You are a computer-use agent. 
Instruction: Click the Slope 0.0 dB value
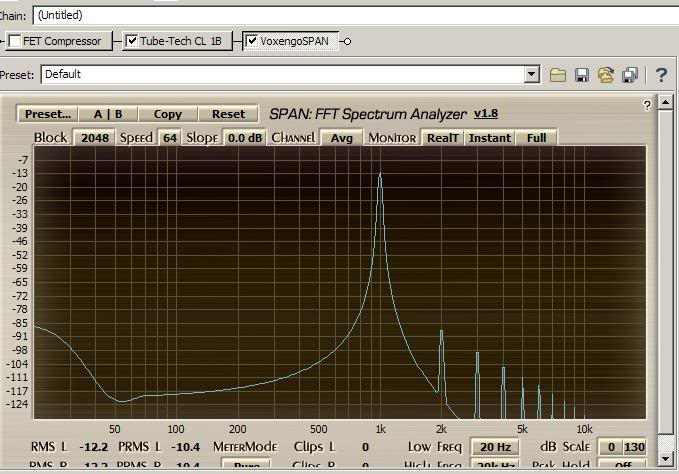pyautogui.click(x=244, y=138)
